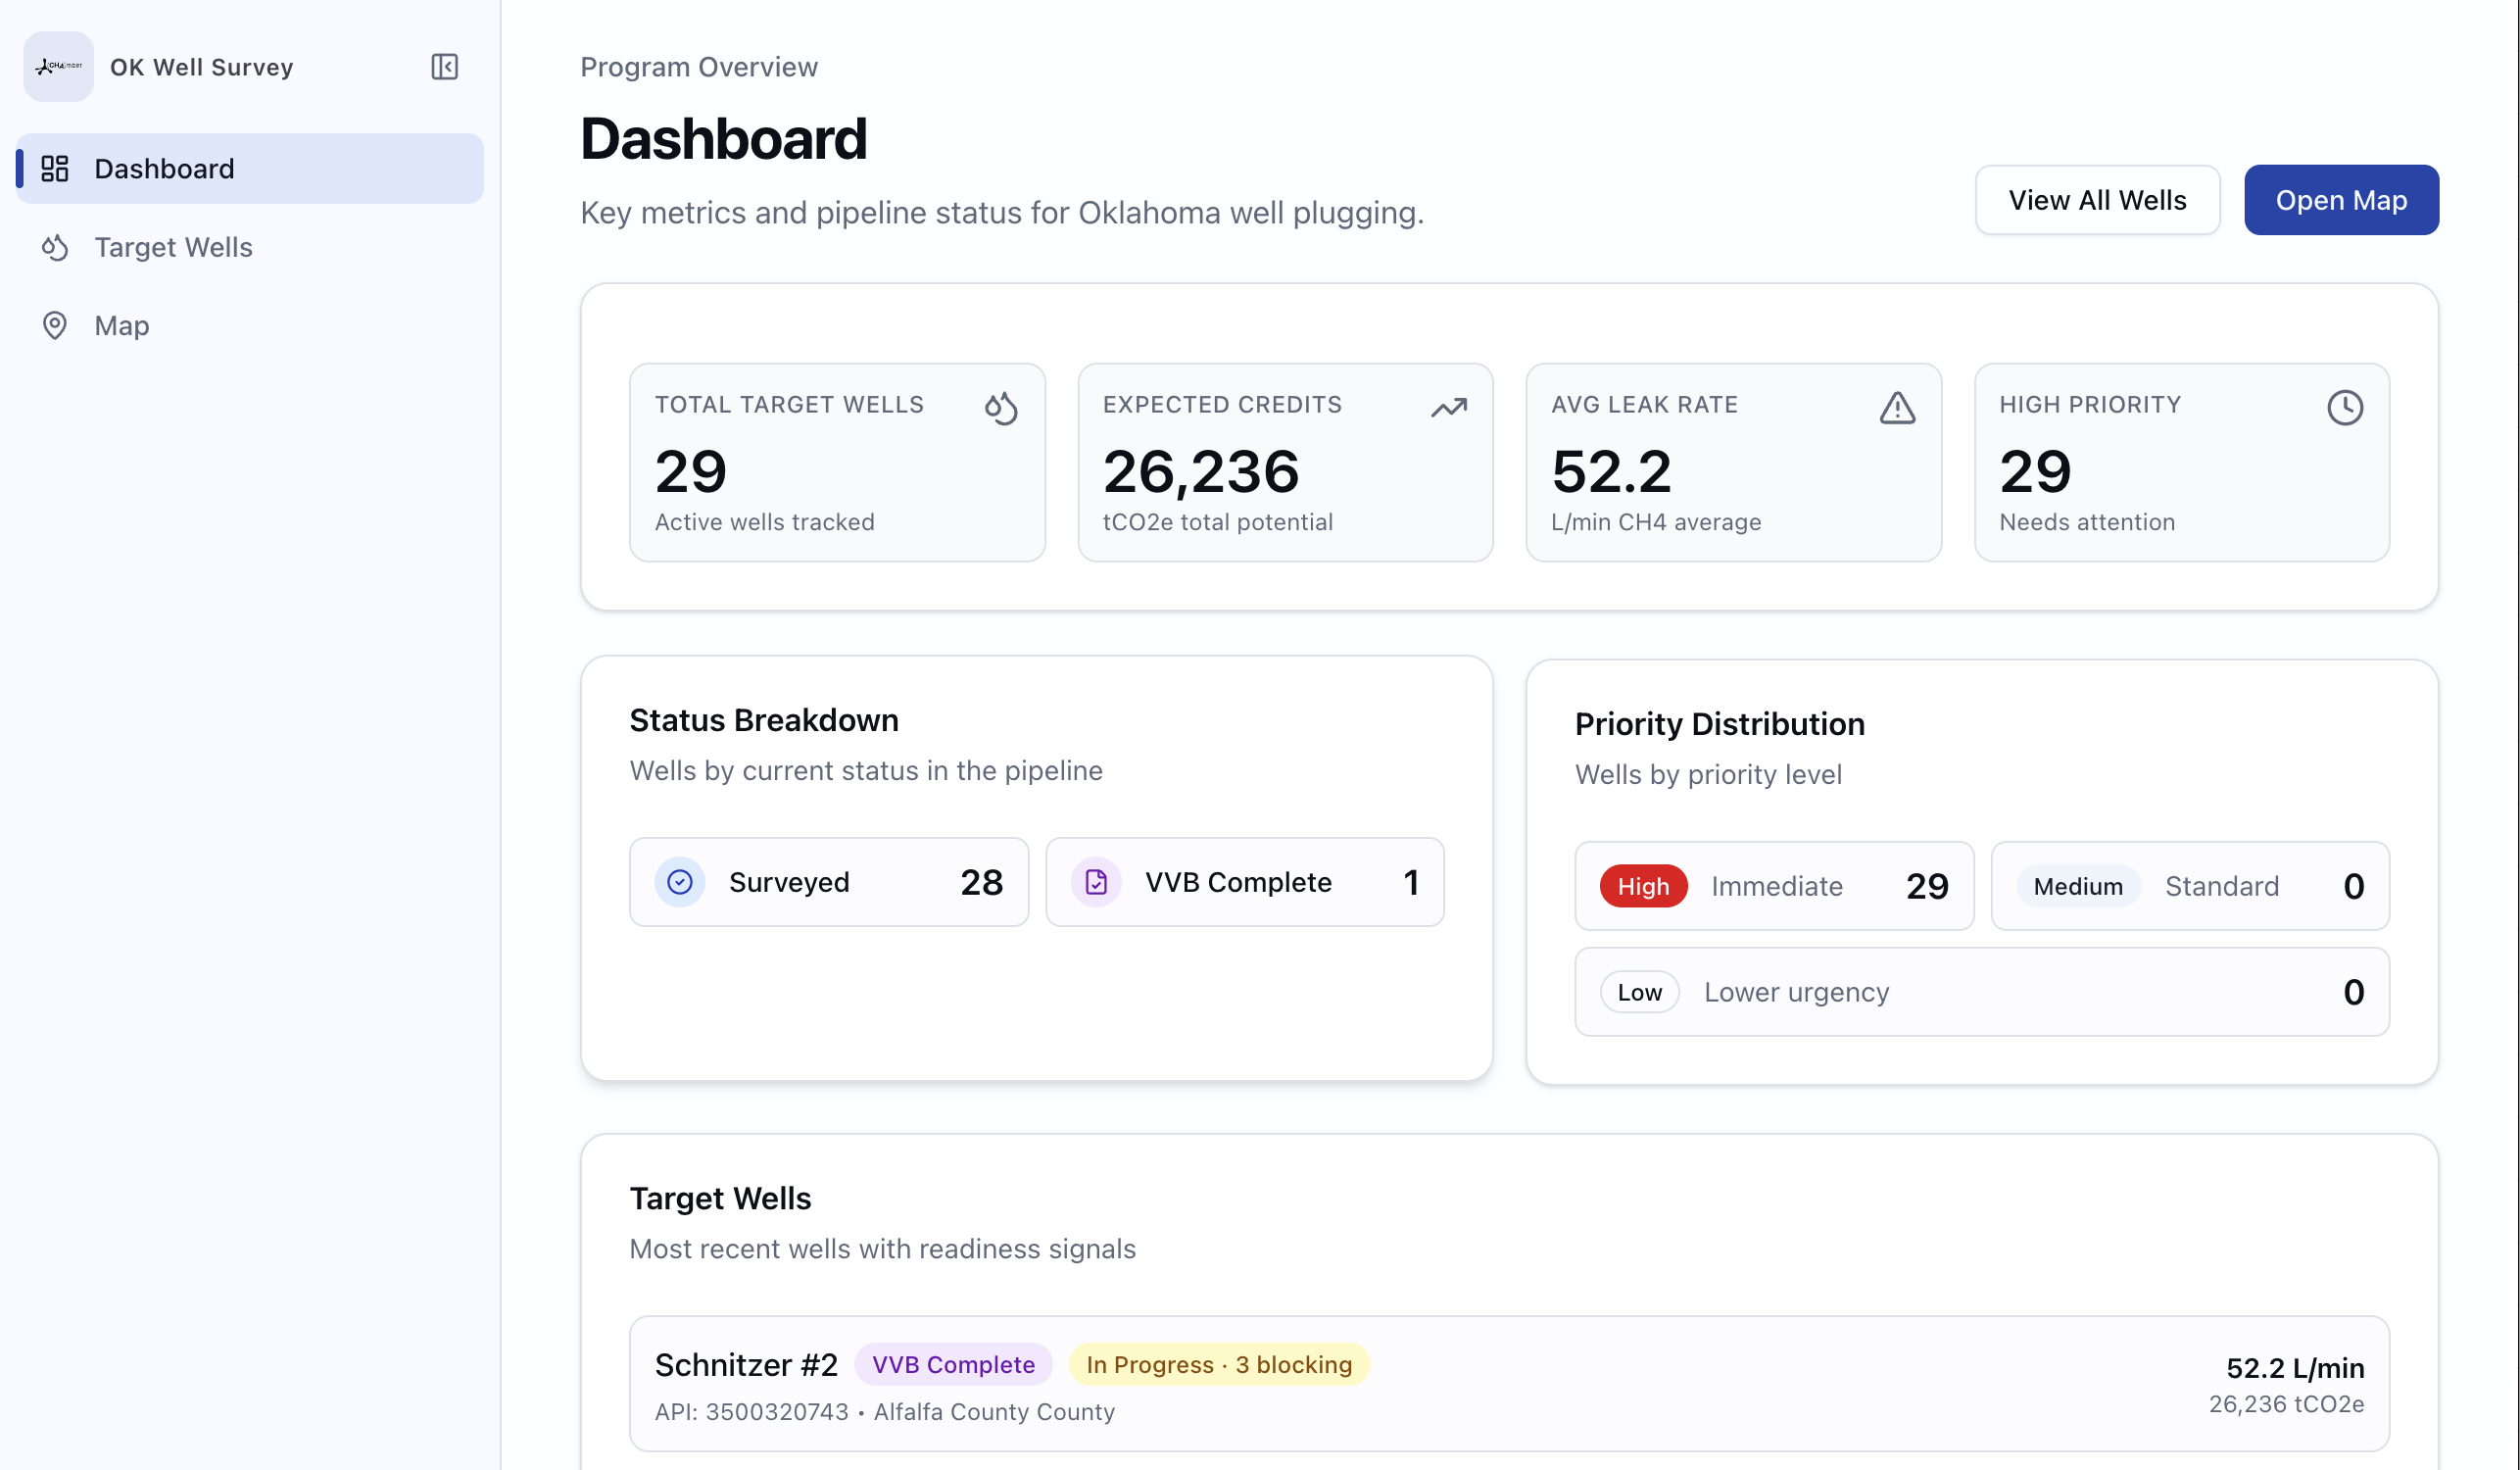Click the red High priority badge
This screenshot has width=2520, height=1470.
coord(1642,886)
